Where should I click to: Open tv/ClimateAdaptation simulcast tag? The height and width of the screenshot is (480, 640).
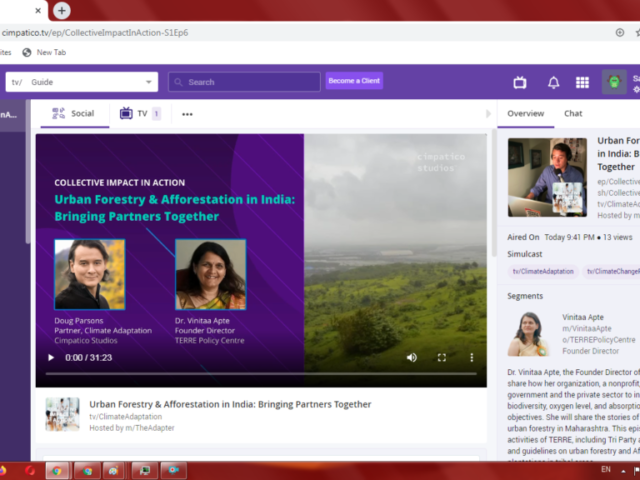pyautogui.click(x=543, y=271)
